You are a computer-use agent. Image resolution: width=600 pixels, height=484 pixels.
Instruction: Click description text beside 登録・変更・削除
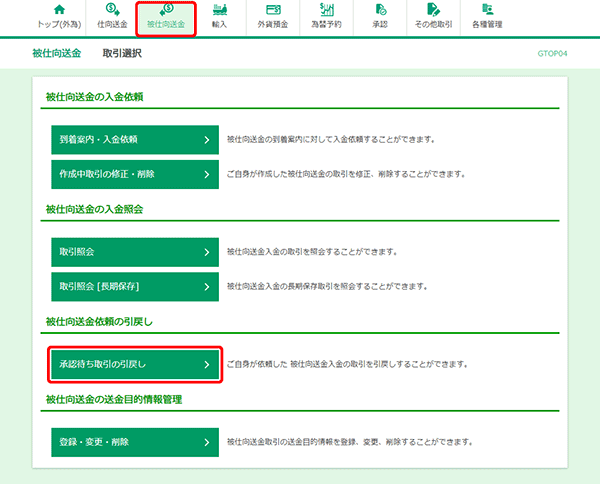[x=350, y=442]
